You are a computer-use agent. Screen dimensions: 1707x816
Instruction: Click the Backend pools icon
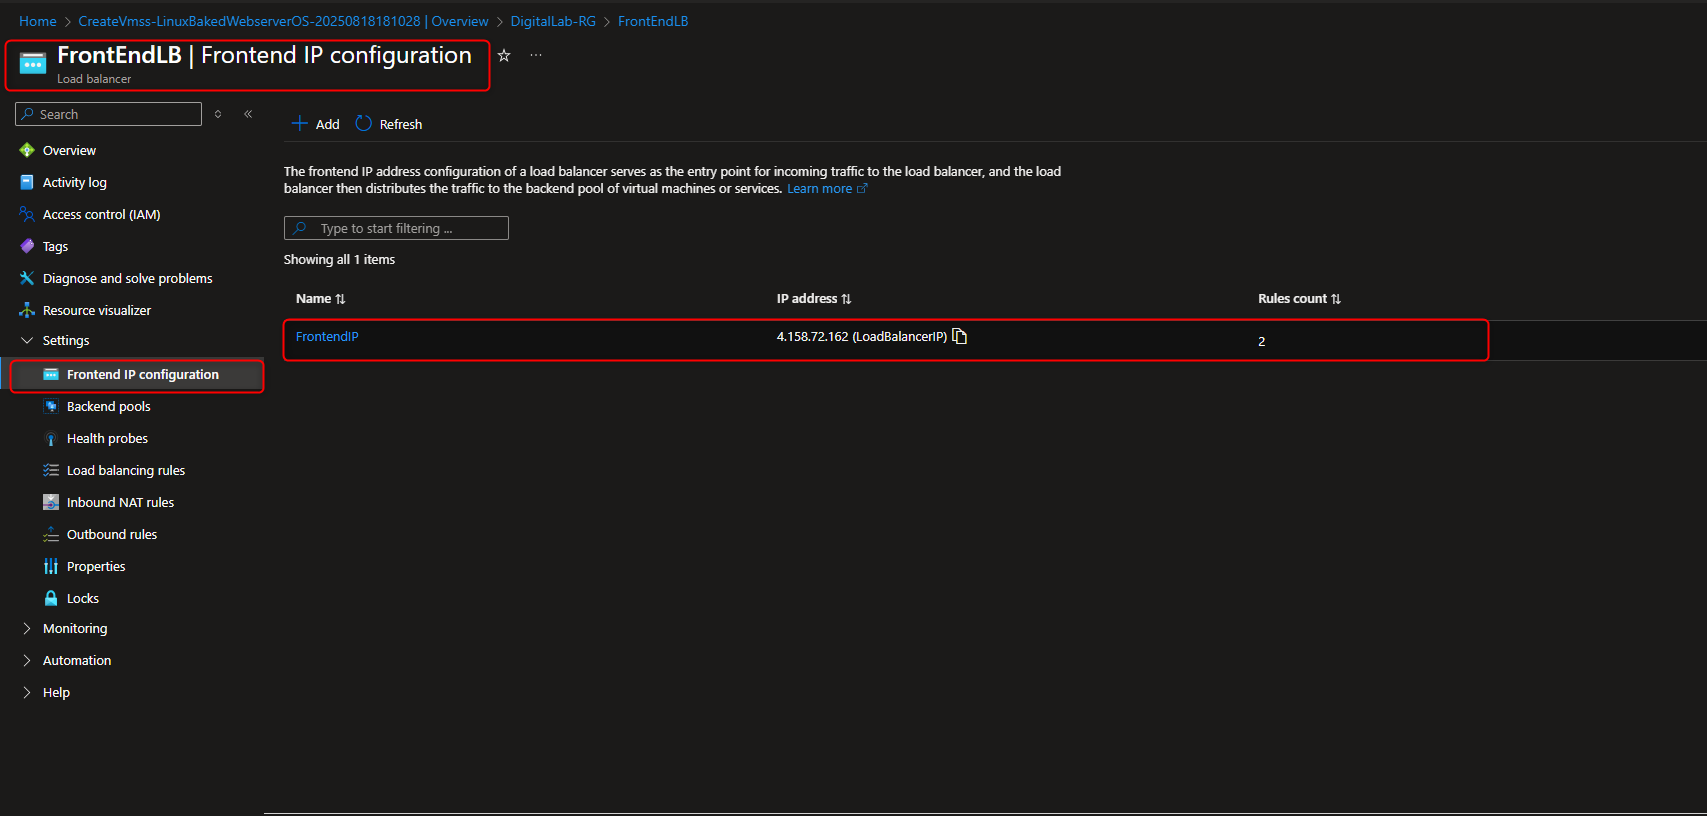(51, 406)
